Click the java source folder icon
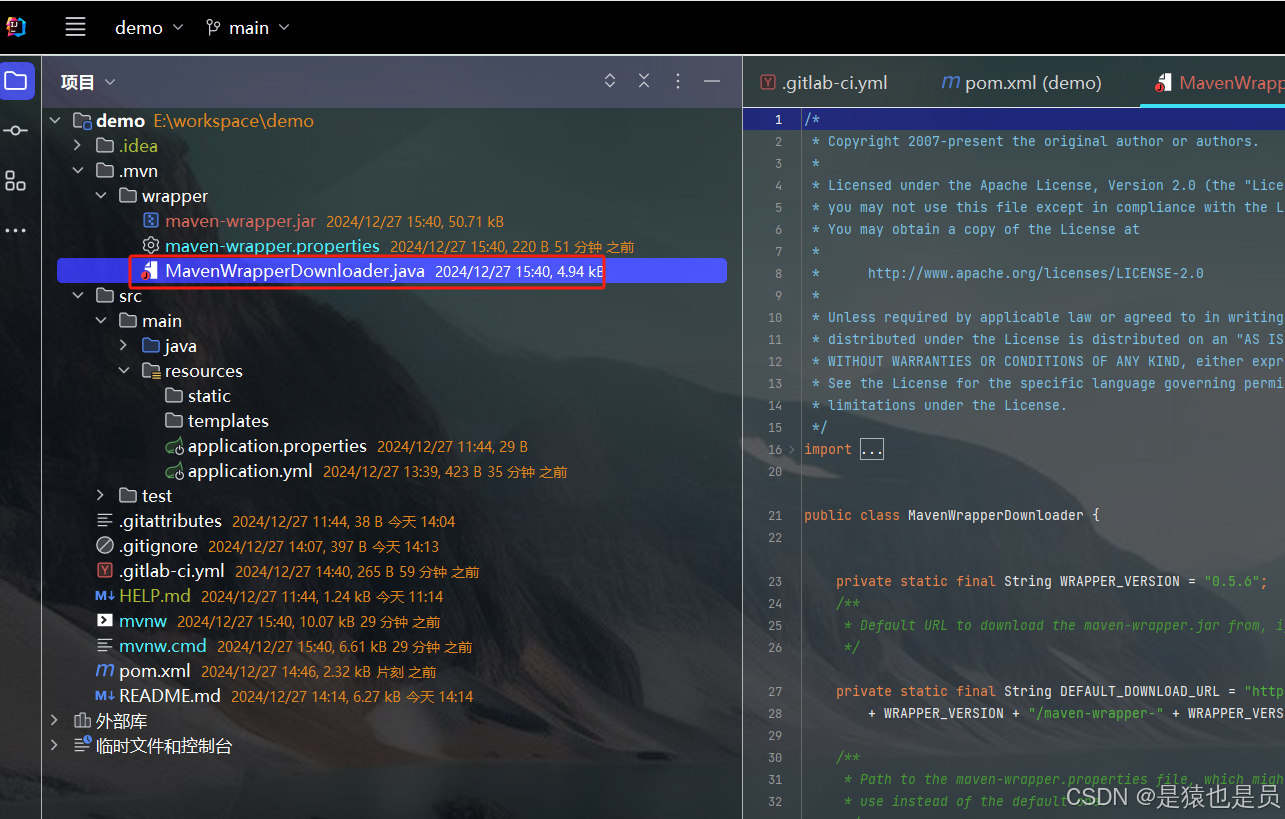The width and height of the screenshot is (1285, 819). [151, 346]
